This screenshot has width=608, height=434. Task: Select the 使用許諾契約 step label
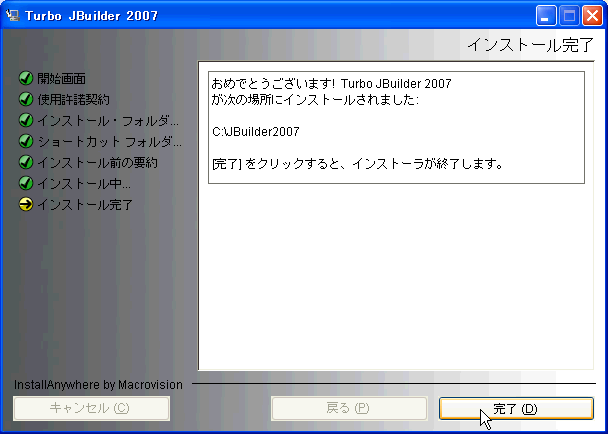coord(73,99)
